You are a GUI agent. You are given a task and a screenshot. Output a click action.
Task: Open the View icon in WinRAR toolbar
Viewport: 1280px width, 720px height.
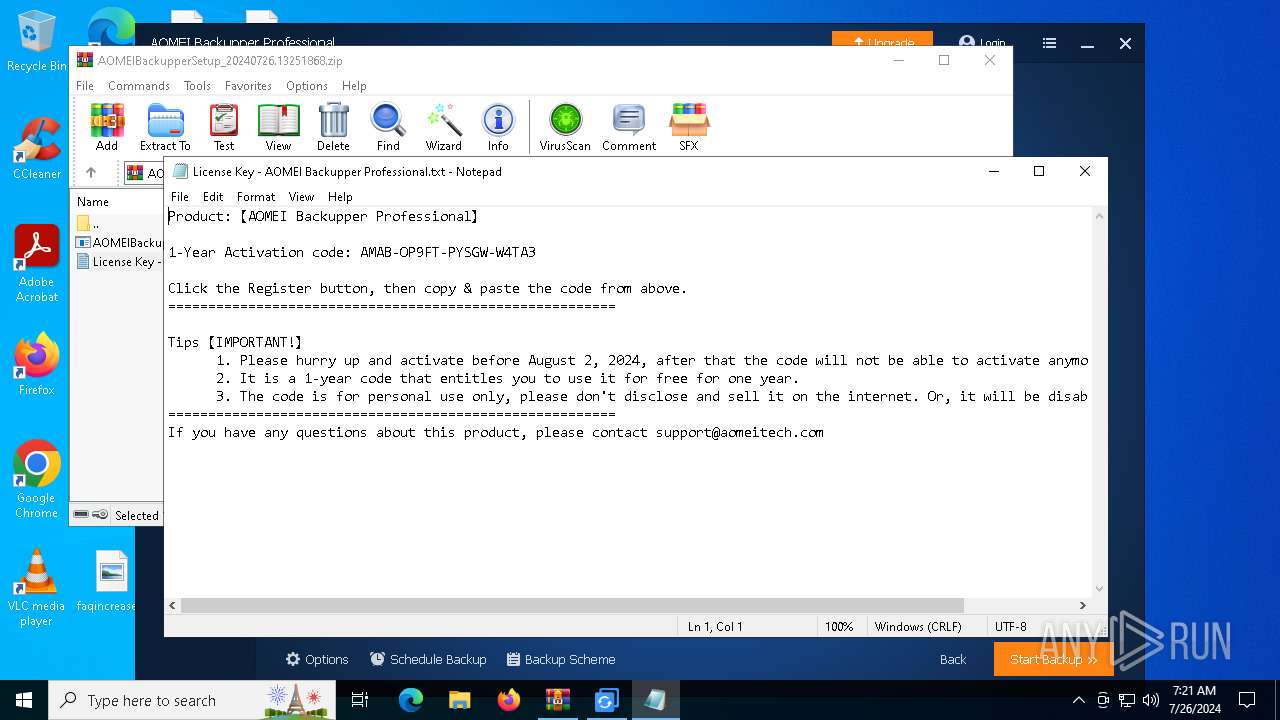click(278, 127)
